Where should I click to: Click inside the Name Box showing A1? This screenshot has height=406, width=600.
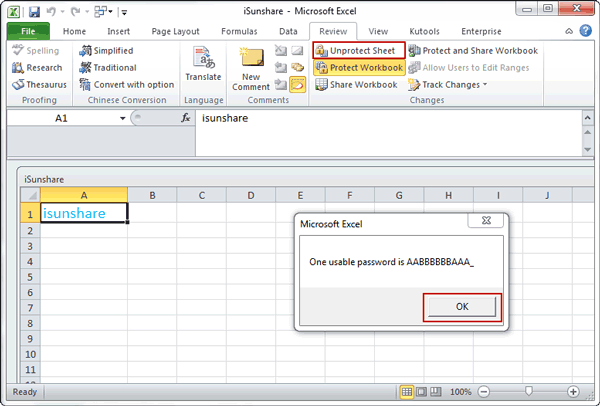[x=62, y=118]
